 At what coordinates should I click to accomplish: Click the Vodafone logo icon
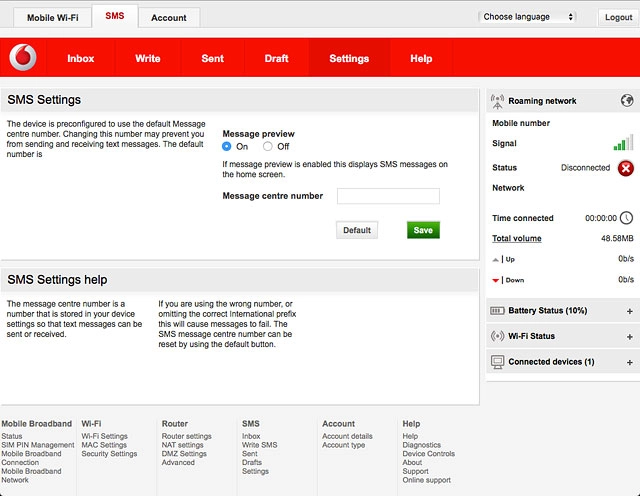click(x=23, y=59)
